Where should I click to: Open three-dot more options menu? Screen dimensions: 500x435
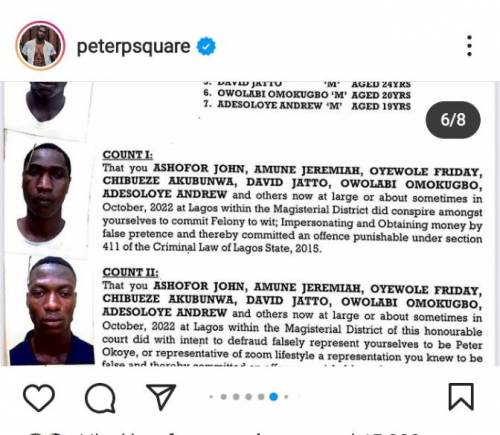pyautogui.click(x=469, y=46)
